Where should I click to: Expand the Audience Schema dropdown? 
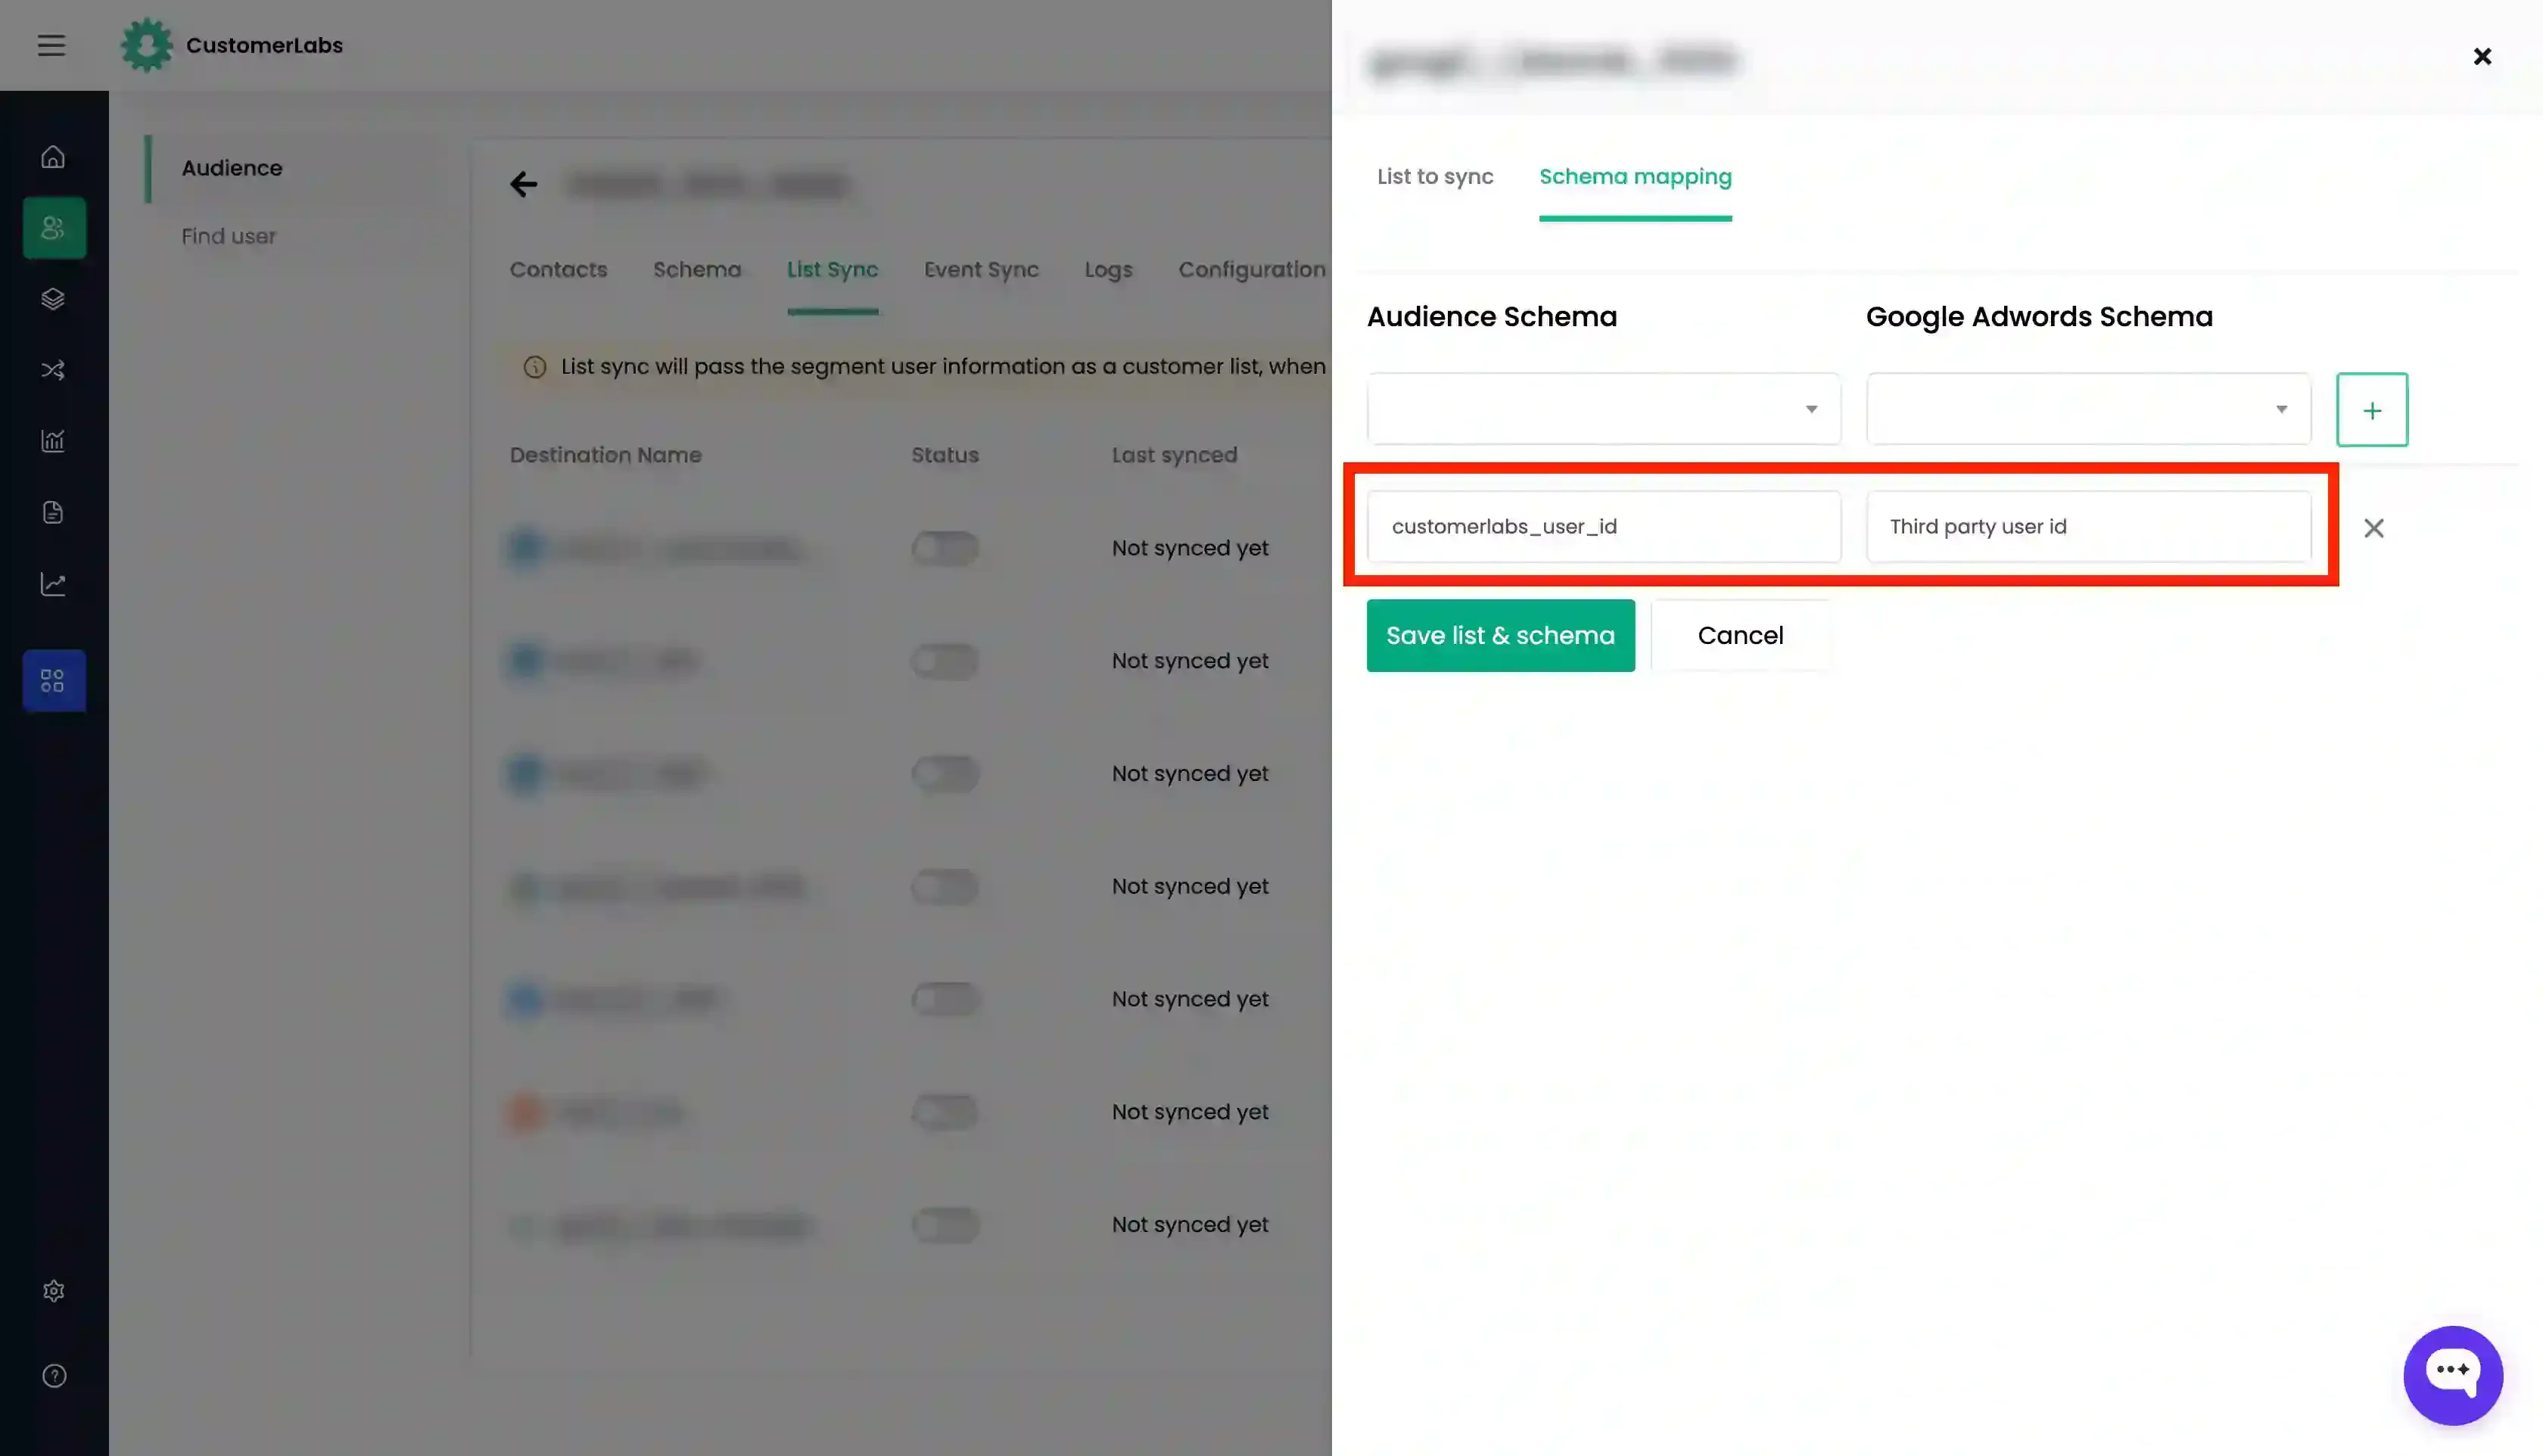[1603, 409]
